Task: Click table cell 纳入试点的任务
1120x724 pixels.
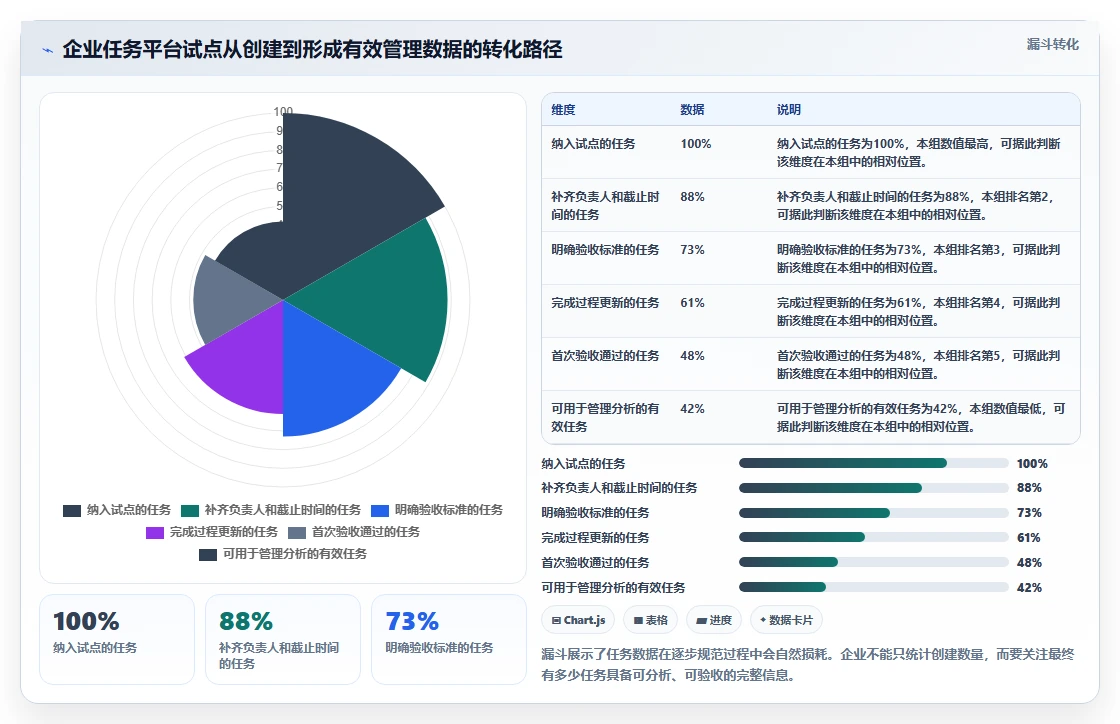Action: pyautogui.click(x=593, y=144)
